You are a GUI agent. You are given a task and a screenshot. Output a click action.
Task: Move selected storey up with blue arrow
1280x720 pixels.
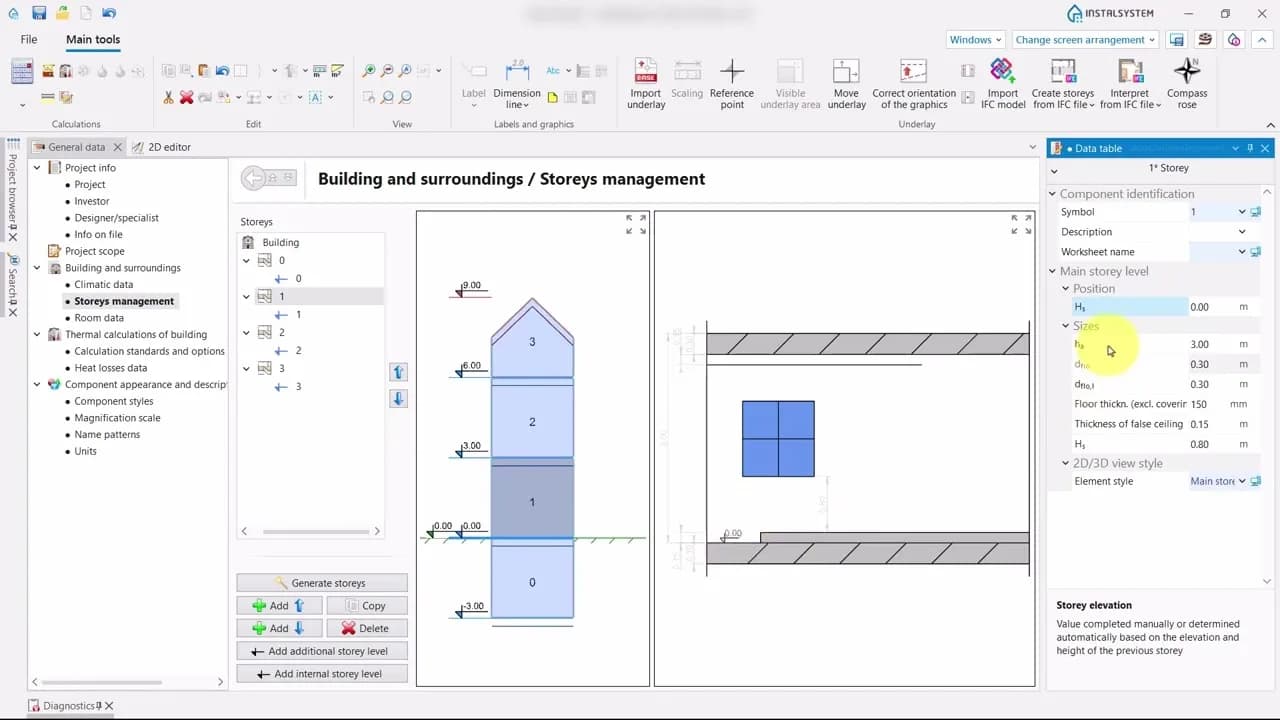pyautogui.click(x=398, y=372)
